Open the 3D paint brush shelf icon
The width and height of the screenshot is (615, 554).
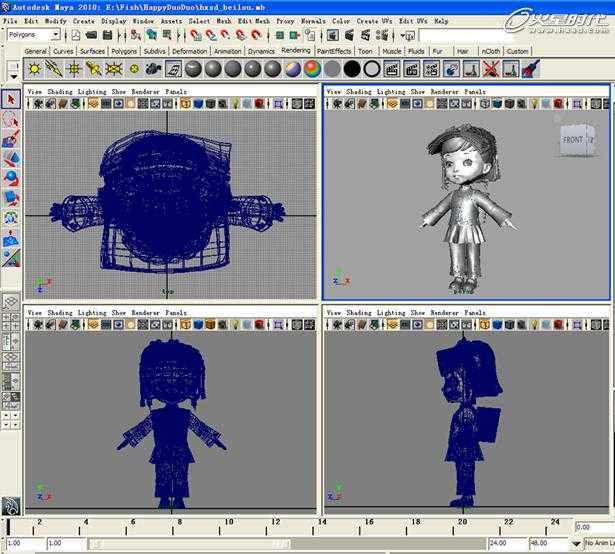point(531,69)
